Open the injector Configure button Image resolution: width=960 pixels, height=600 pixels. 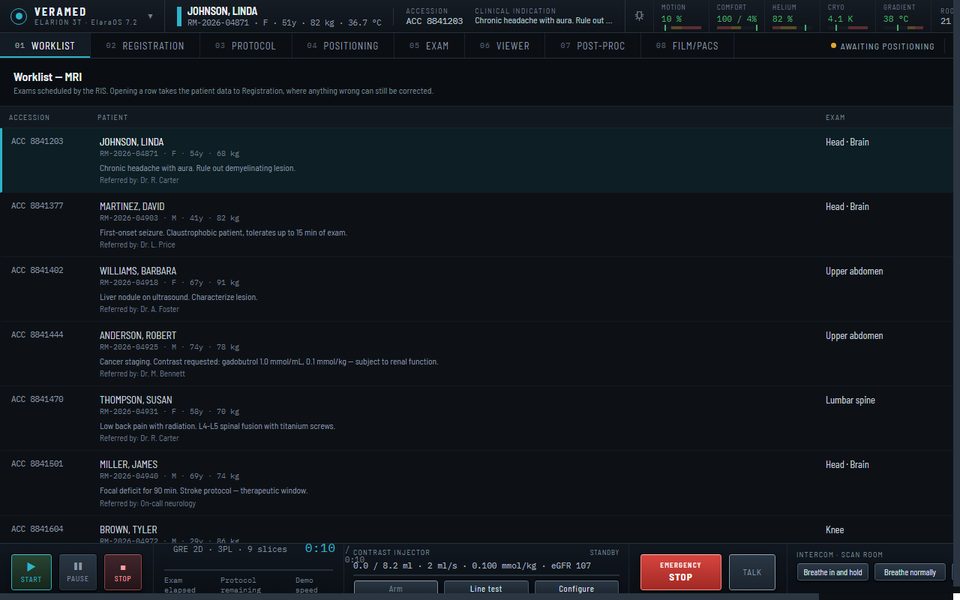pos(576,589)
